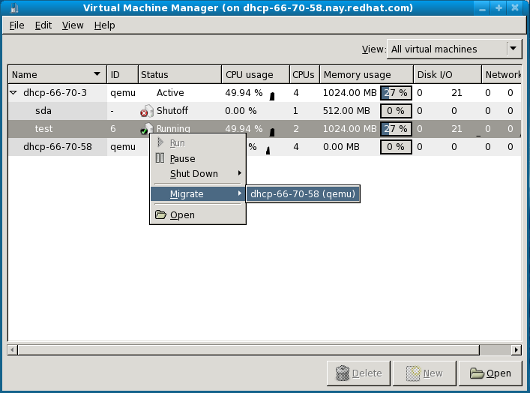Click the trash icon on Delete button
The image size is (530, 393).
coord(342,373)
